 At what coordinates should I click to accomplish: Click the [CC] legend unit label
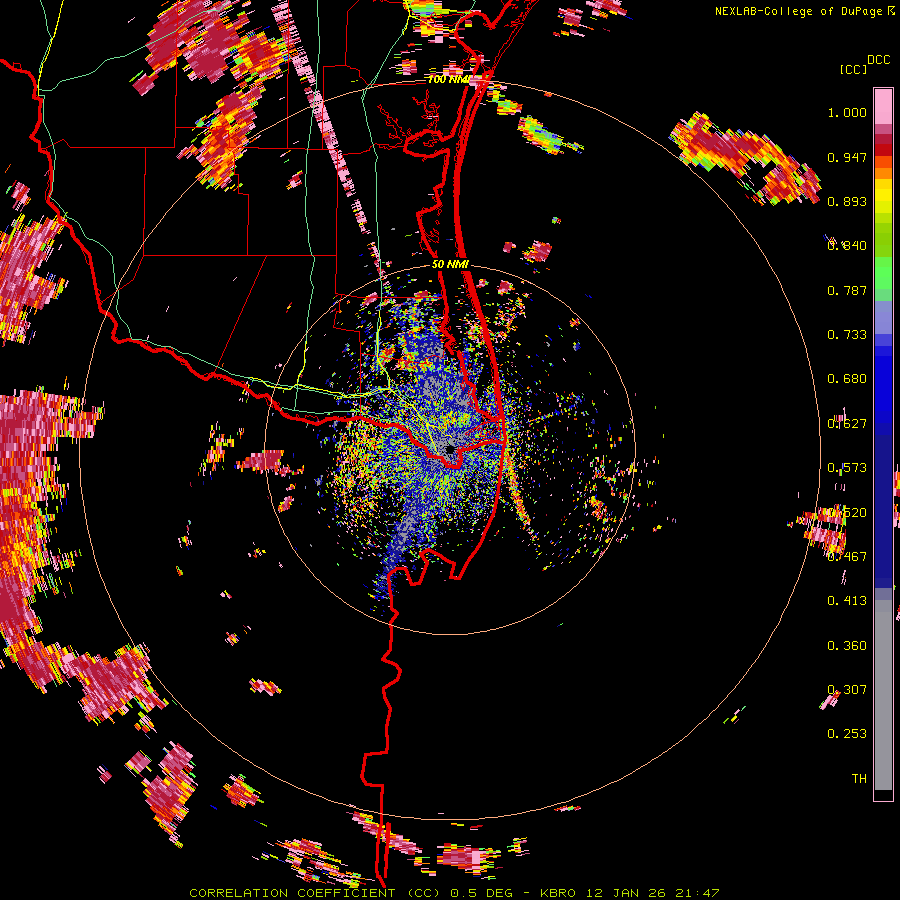[853, 69]
